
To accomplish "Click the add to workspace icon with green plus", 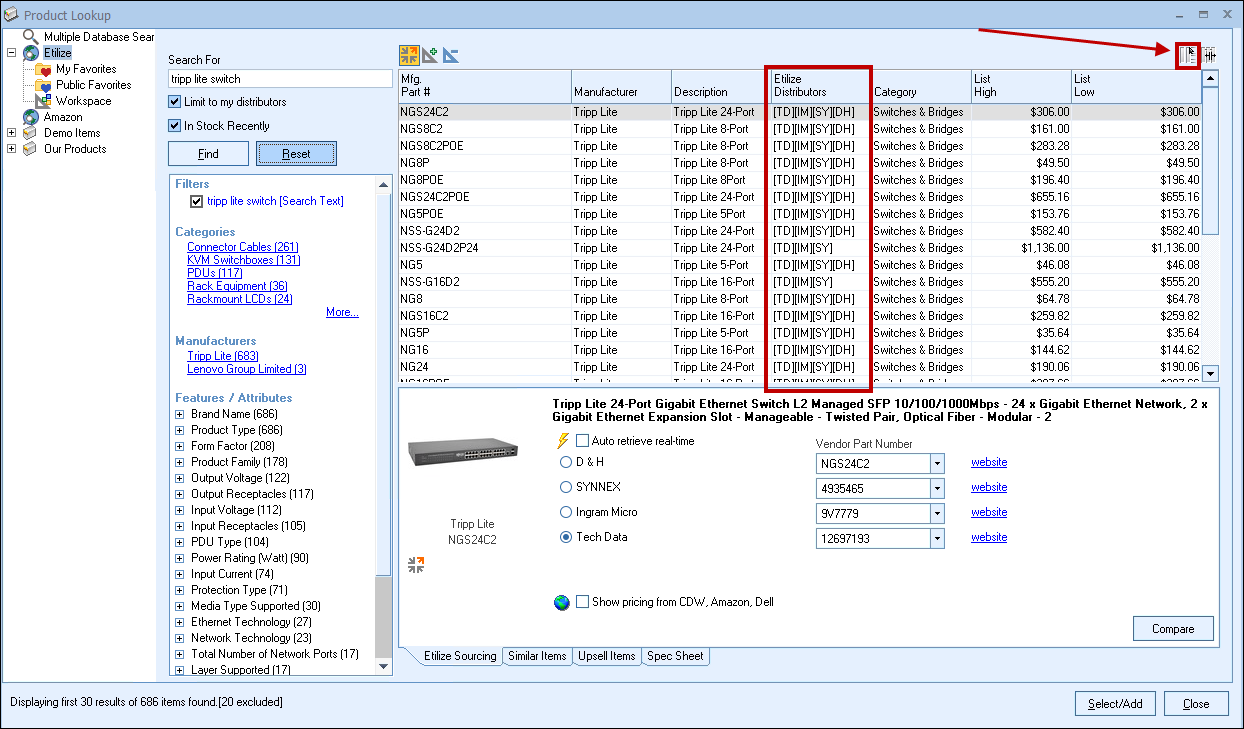I will [x=430, y=55].
